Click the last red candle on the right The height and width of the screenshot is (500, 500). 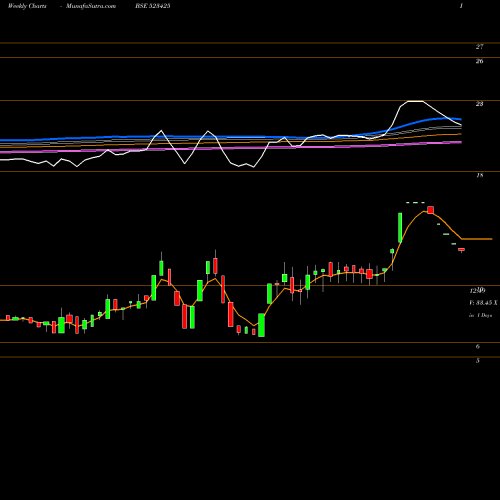[x=461, y=249]
